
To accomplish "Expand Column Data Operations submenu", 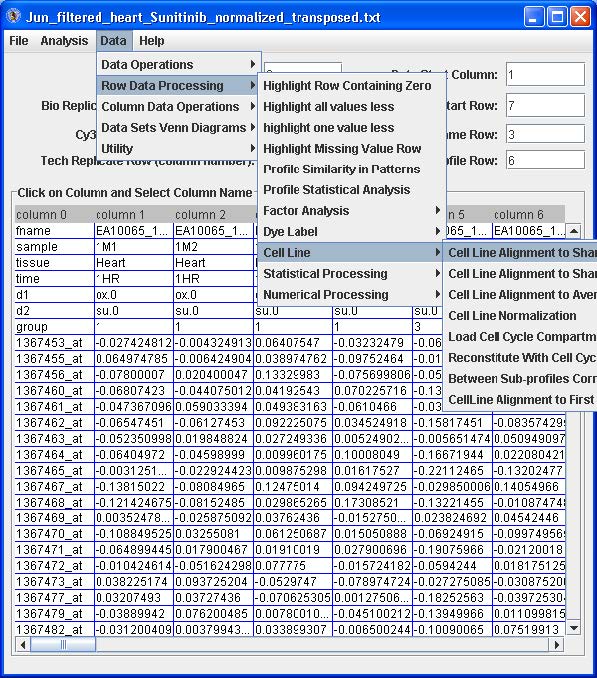I will click(179, 106).
